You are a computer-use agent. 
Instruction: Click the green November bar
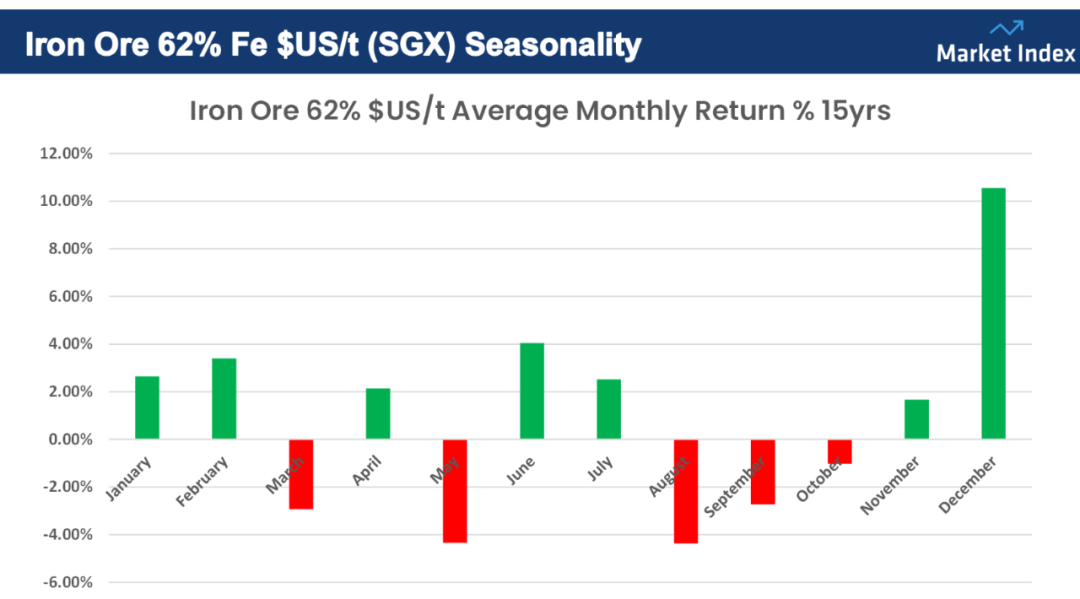click(x=917, y=419)
